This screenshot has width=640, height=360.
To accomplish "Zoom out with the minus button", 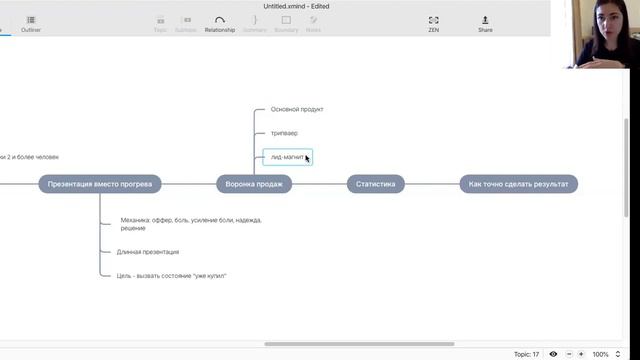I will point(569,354).
